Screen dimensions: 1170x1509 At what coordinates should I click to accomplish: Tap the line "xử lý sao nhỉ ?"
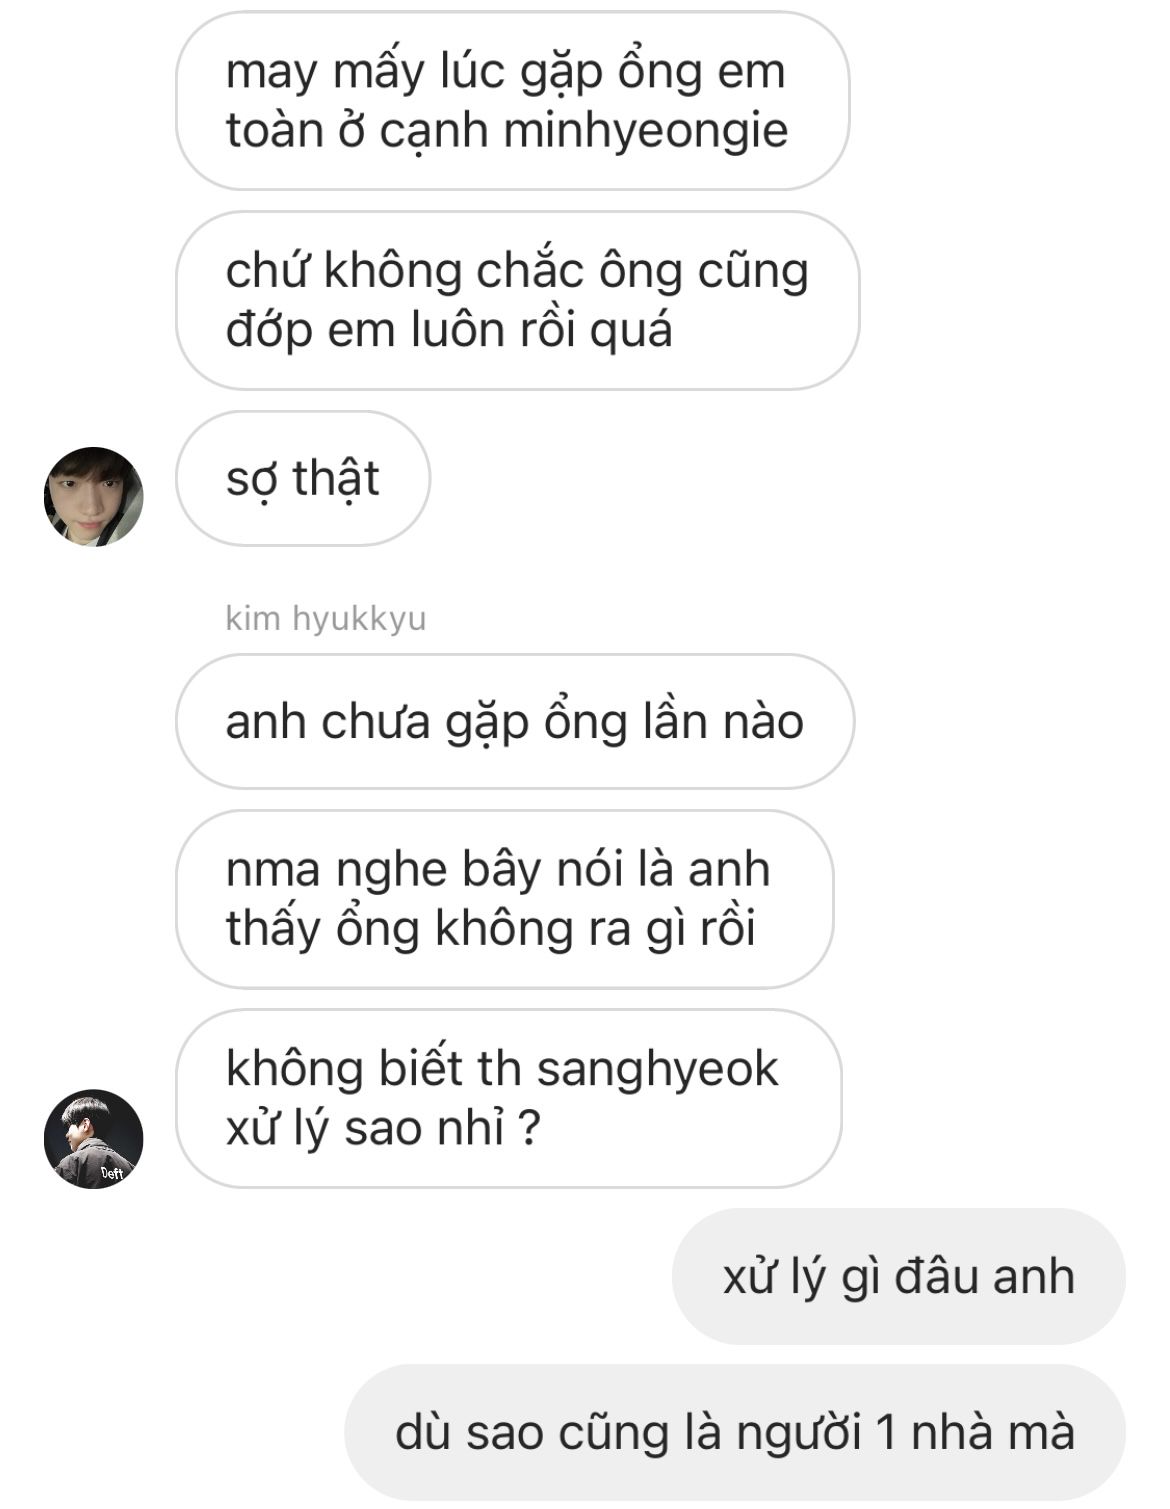[x=383, y=1128]
